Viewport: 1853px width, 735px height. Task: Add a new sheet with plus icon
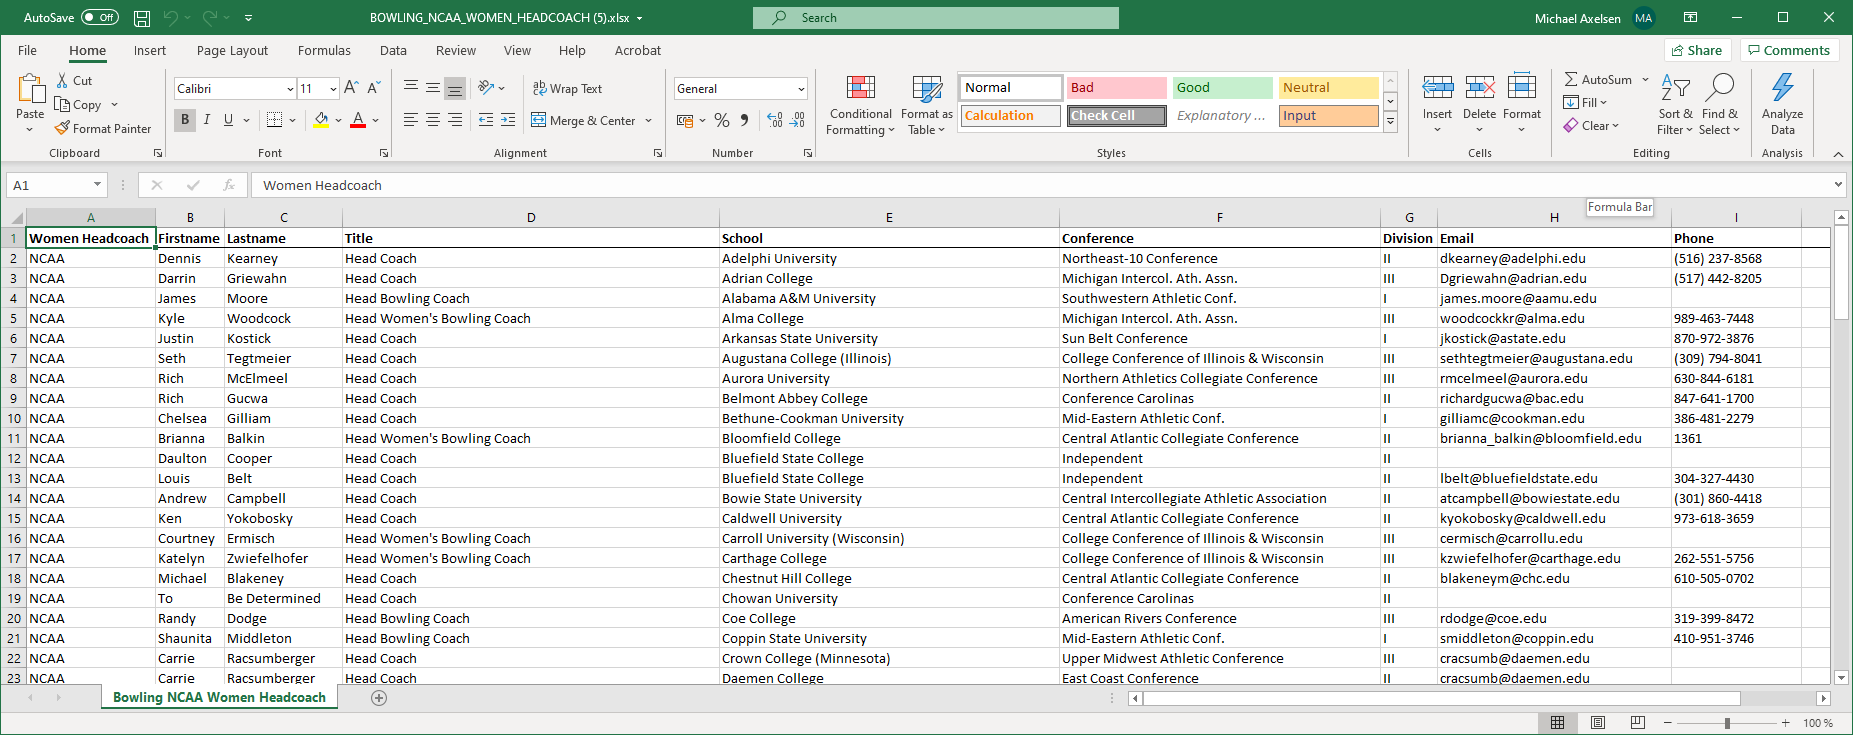[379, 698]
